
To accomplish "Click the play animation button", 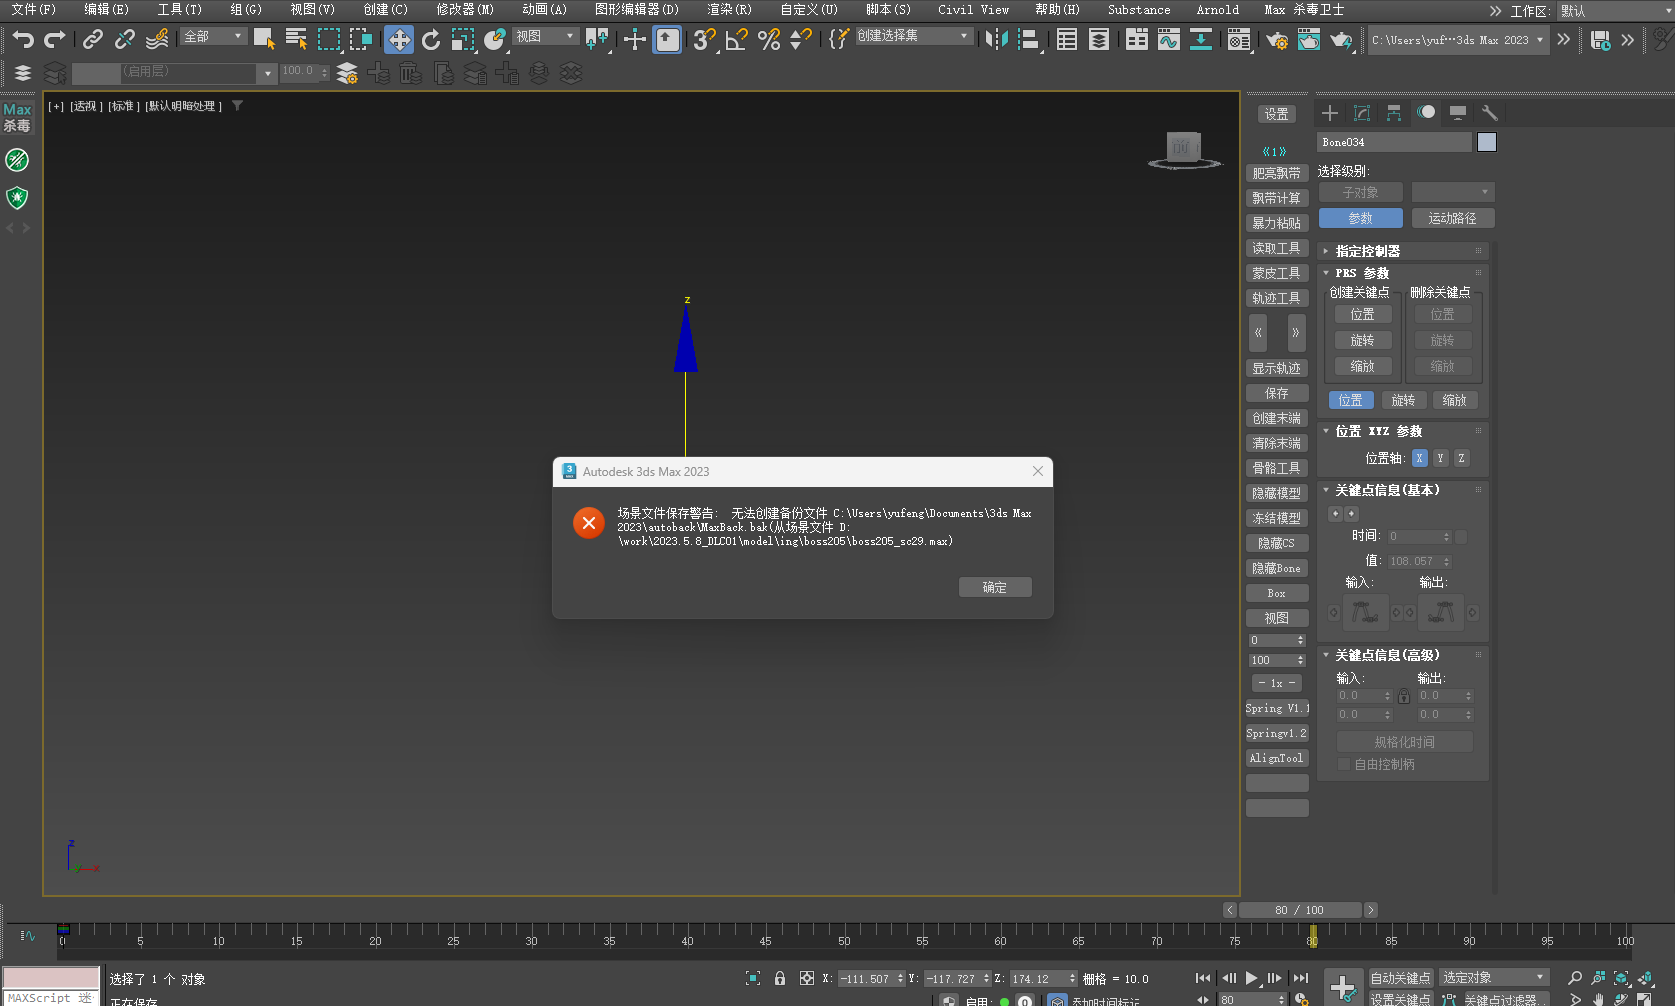I will coord(1251,978).
